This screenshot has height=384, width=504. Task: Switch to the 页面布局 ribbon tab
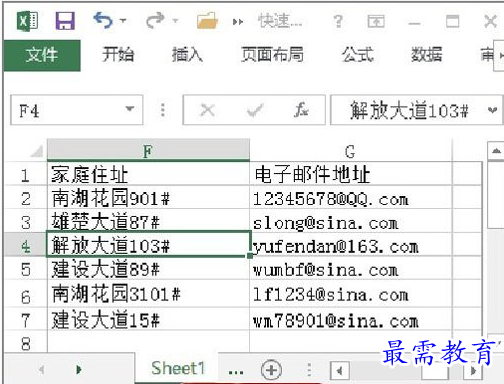(x=273, y=55)
